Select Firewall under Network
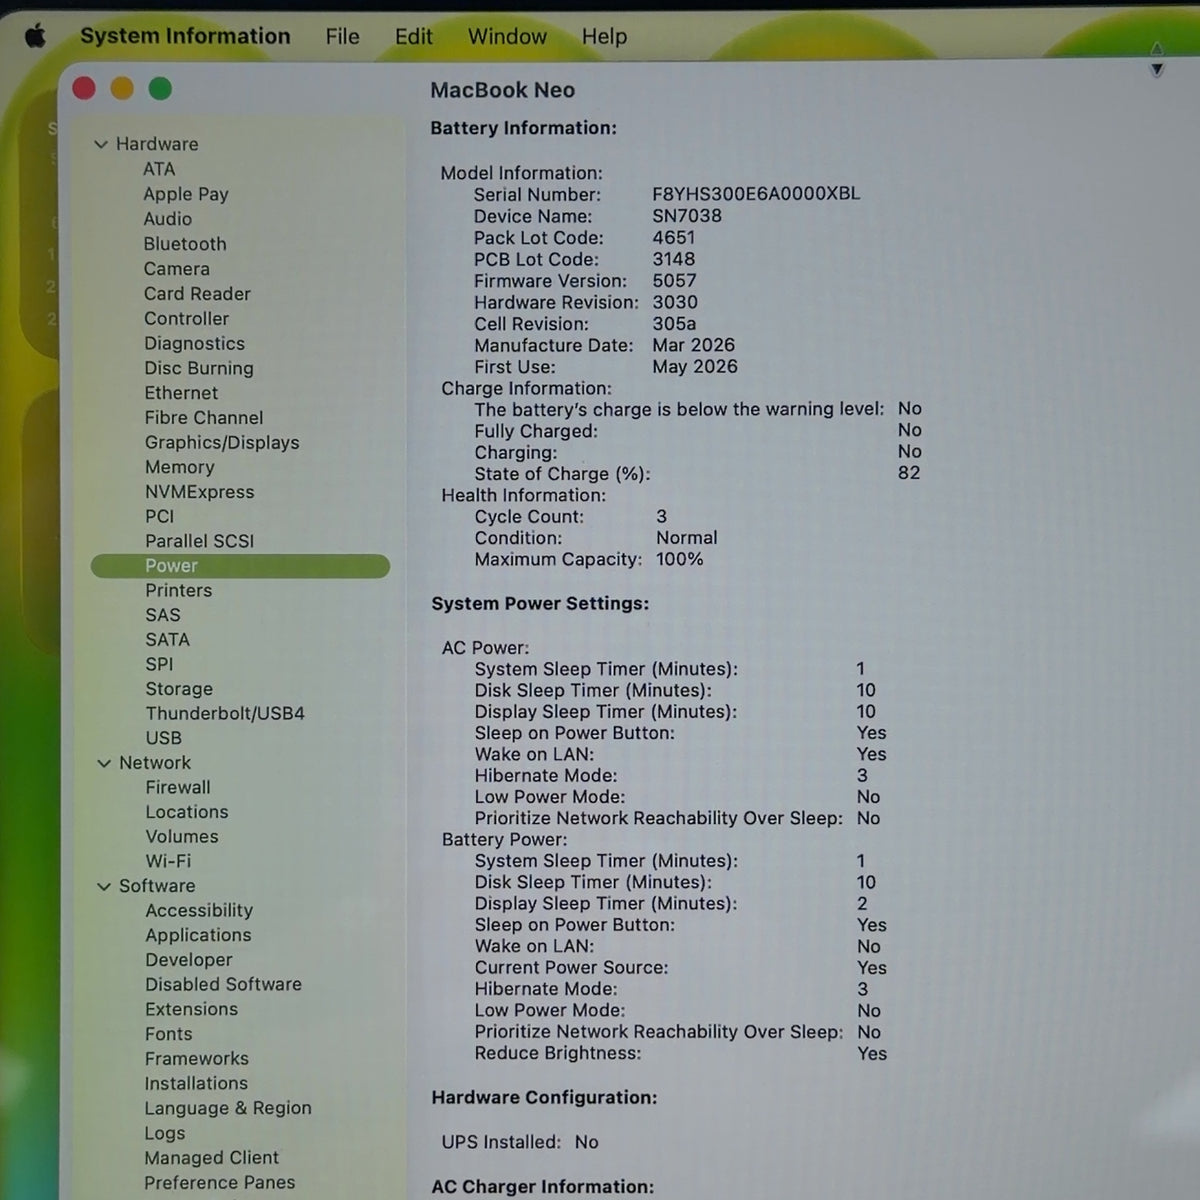The height and width of the screenshot is (1200, 1200). click(178, 787)
